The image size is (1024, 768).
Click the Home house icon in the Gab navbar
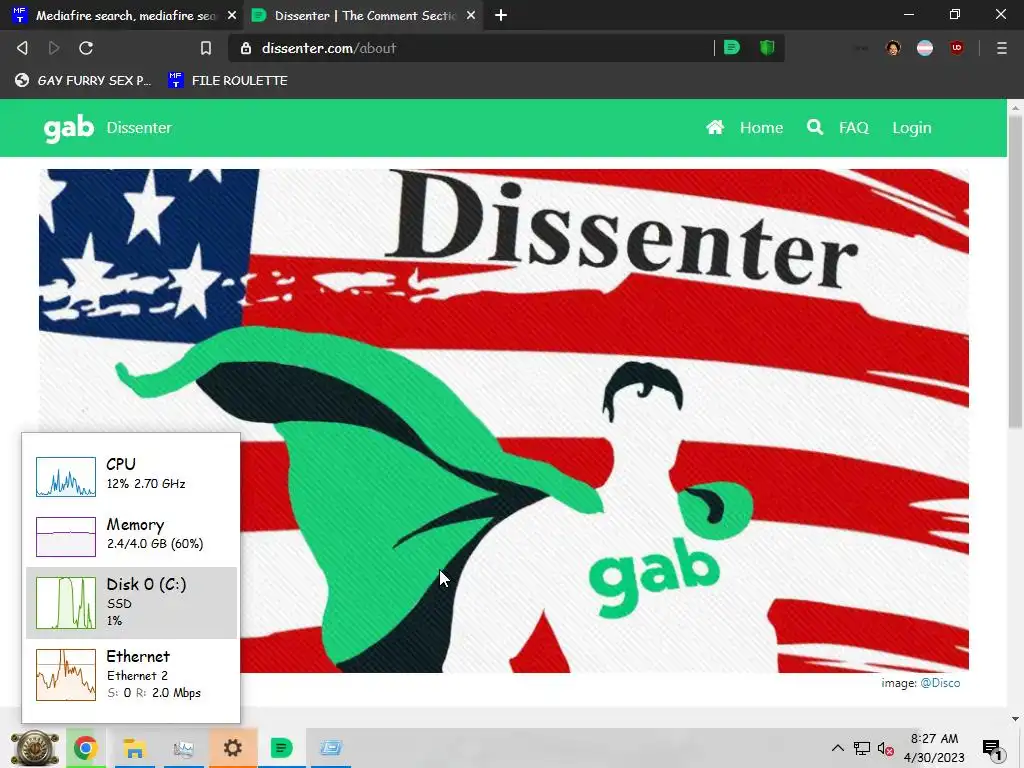click(x=715, y=127)
